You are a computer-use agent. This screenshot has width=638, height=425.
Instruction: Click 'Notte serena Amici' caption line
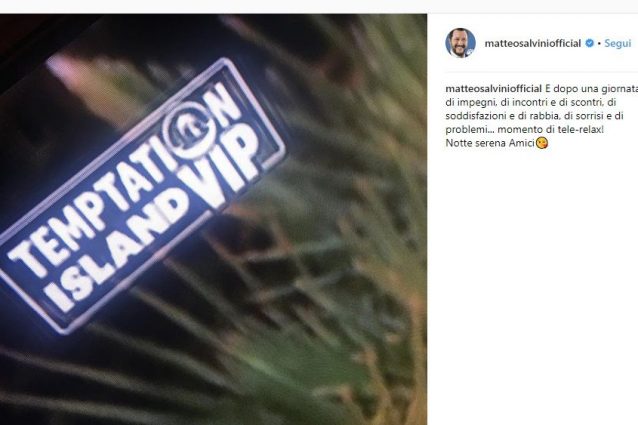(x=490, y=143)
